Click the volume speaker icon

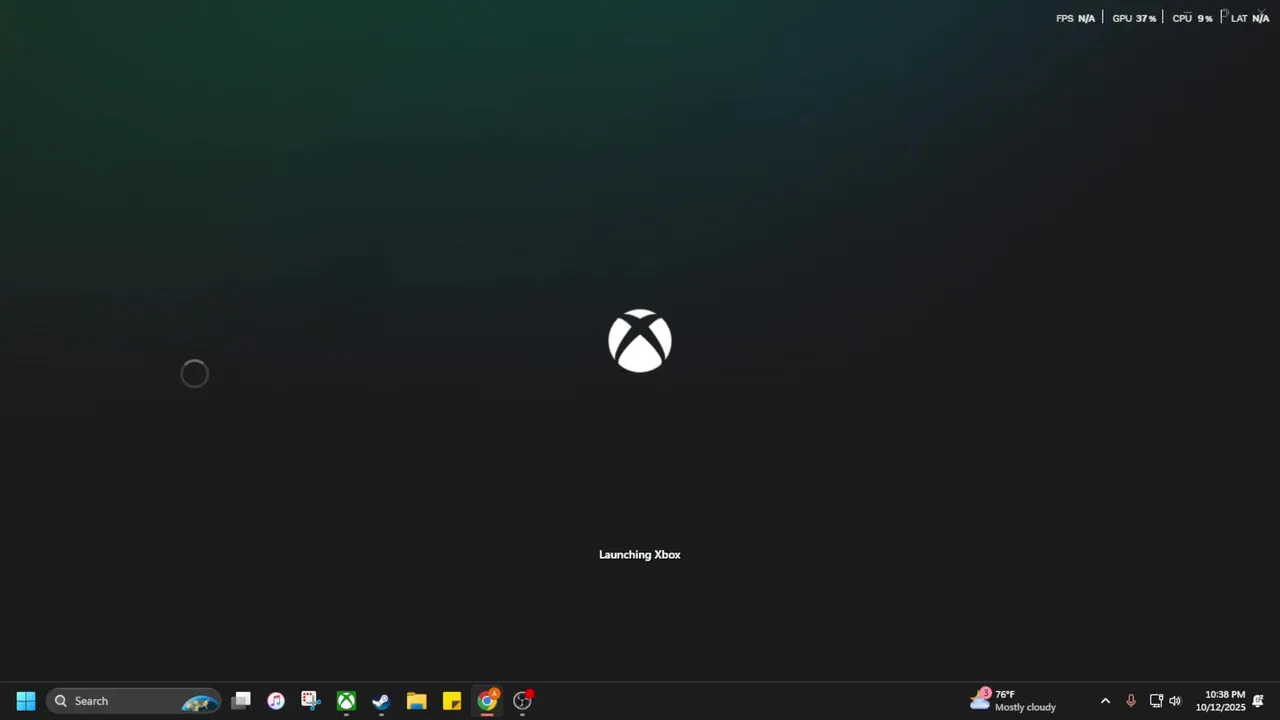click(x=1175, y=701)
